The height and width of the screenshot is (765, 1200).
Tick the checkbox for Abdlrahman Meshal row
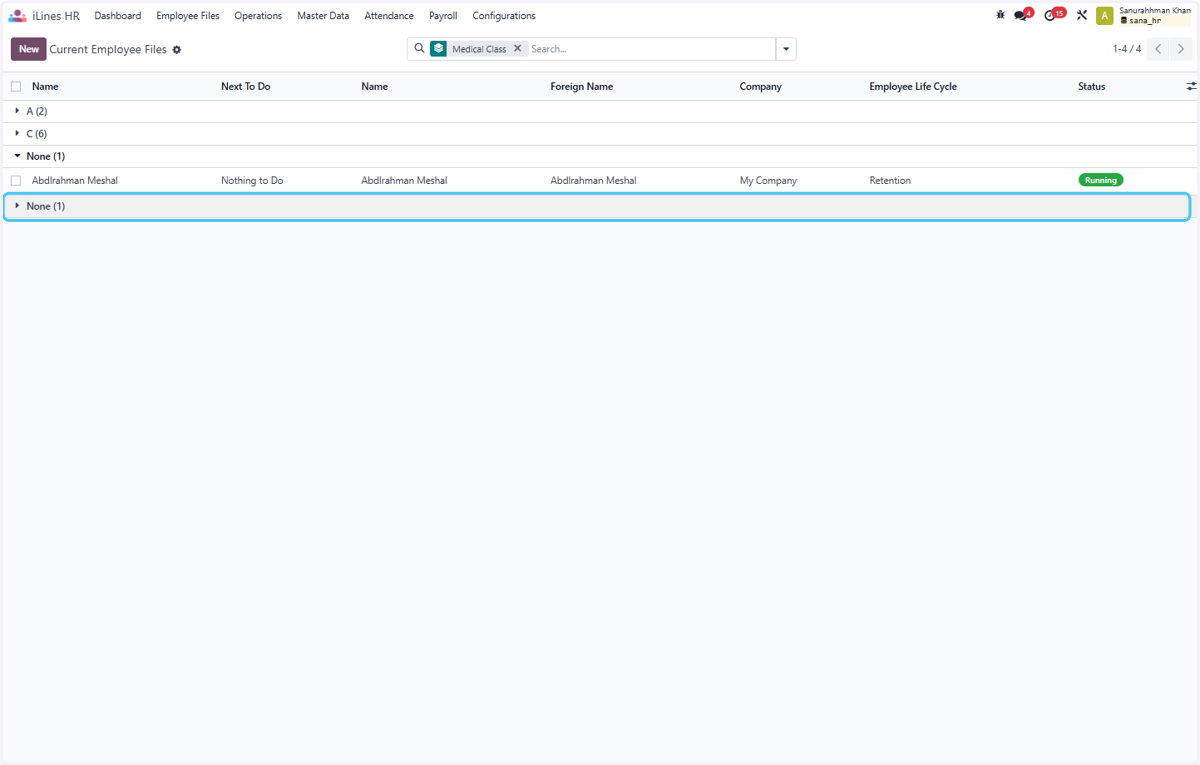16,181
